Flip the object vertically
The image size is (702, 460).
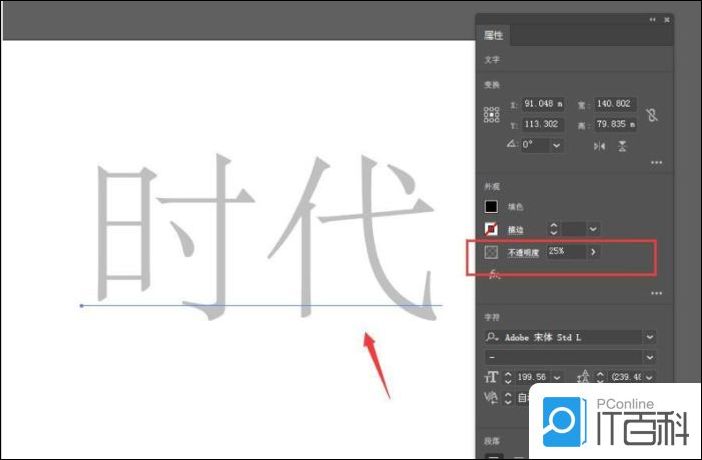pos(622,146)
